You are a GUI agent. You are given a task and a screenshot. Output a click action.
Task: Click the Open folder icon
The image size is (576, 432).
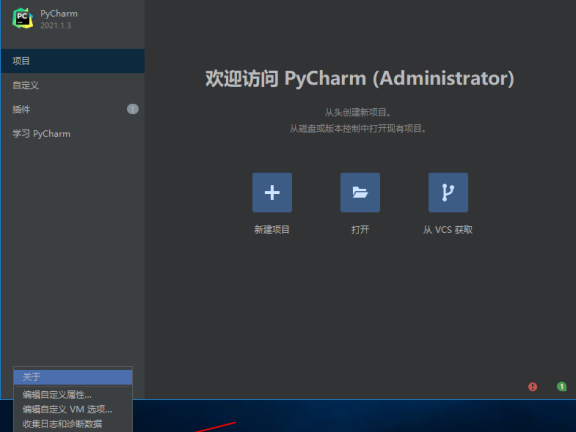coord(360,192)
